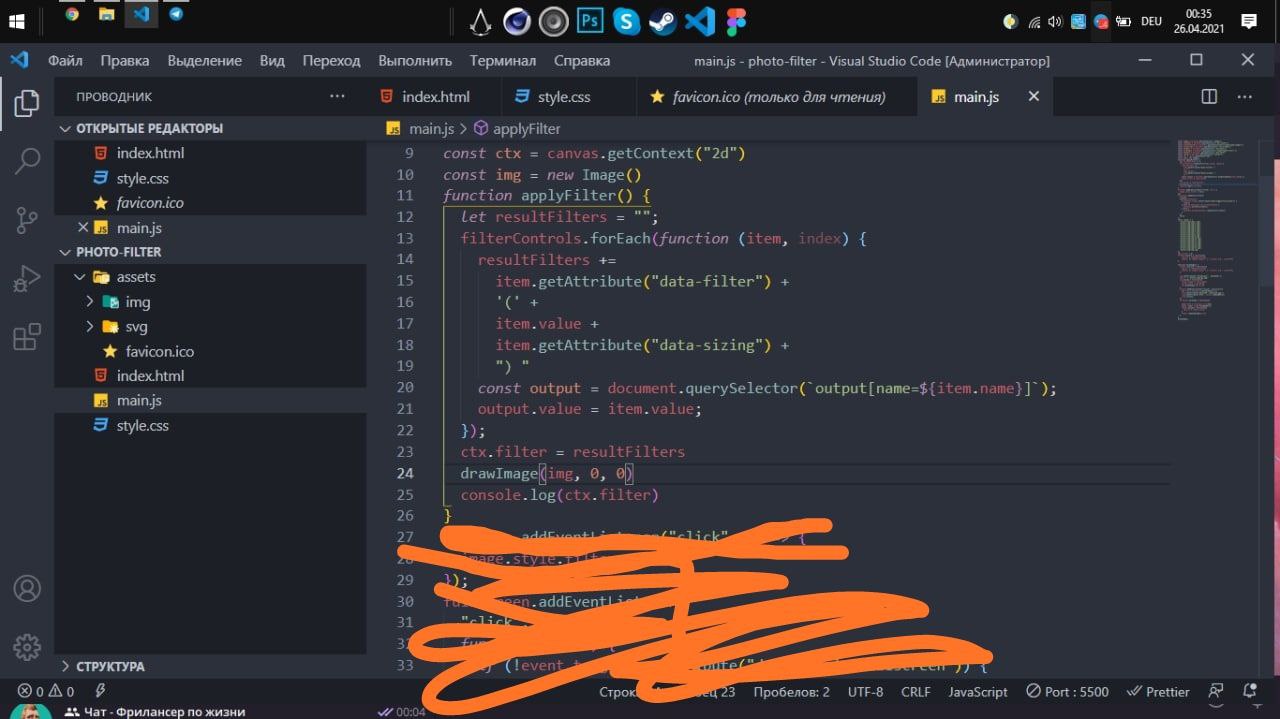Place cursor on drawImage code line
Image resolution: width=1280 pixels, height=719 pixels.
click(x=547, y=473)
